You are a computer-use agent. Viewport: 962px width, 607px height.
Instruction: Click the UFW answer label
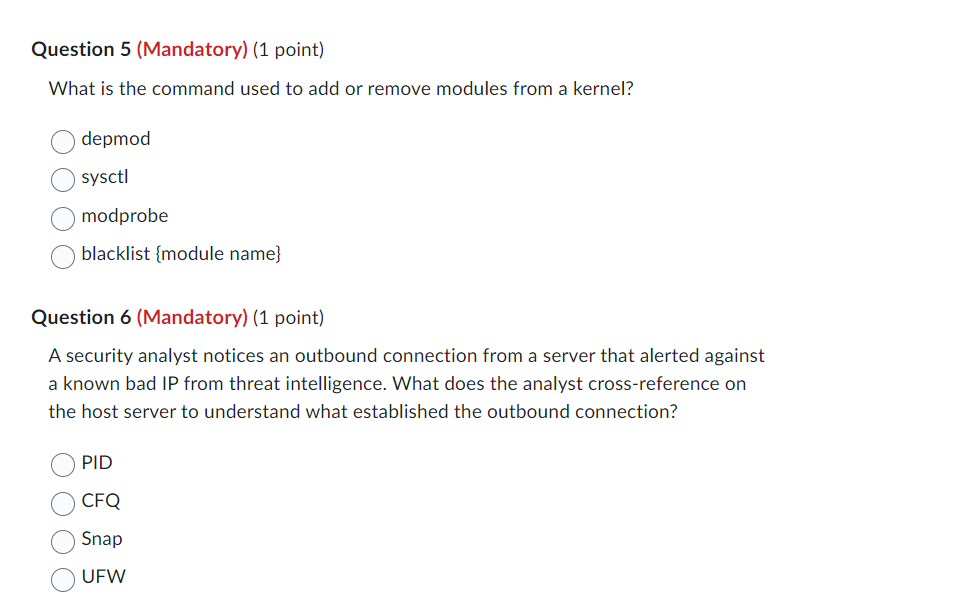tap(104, 577)
